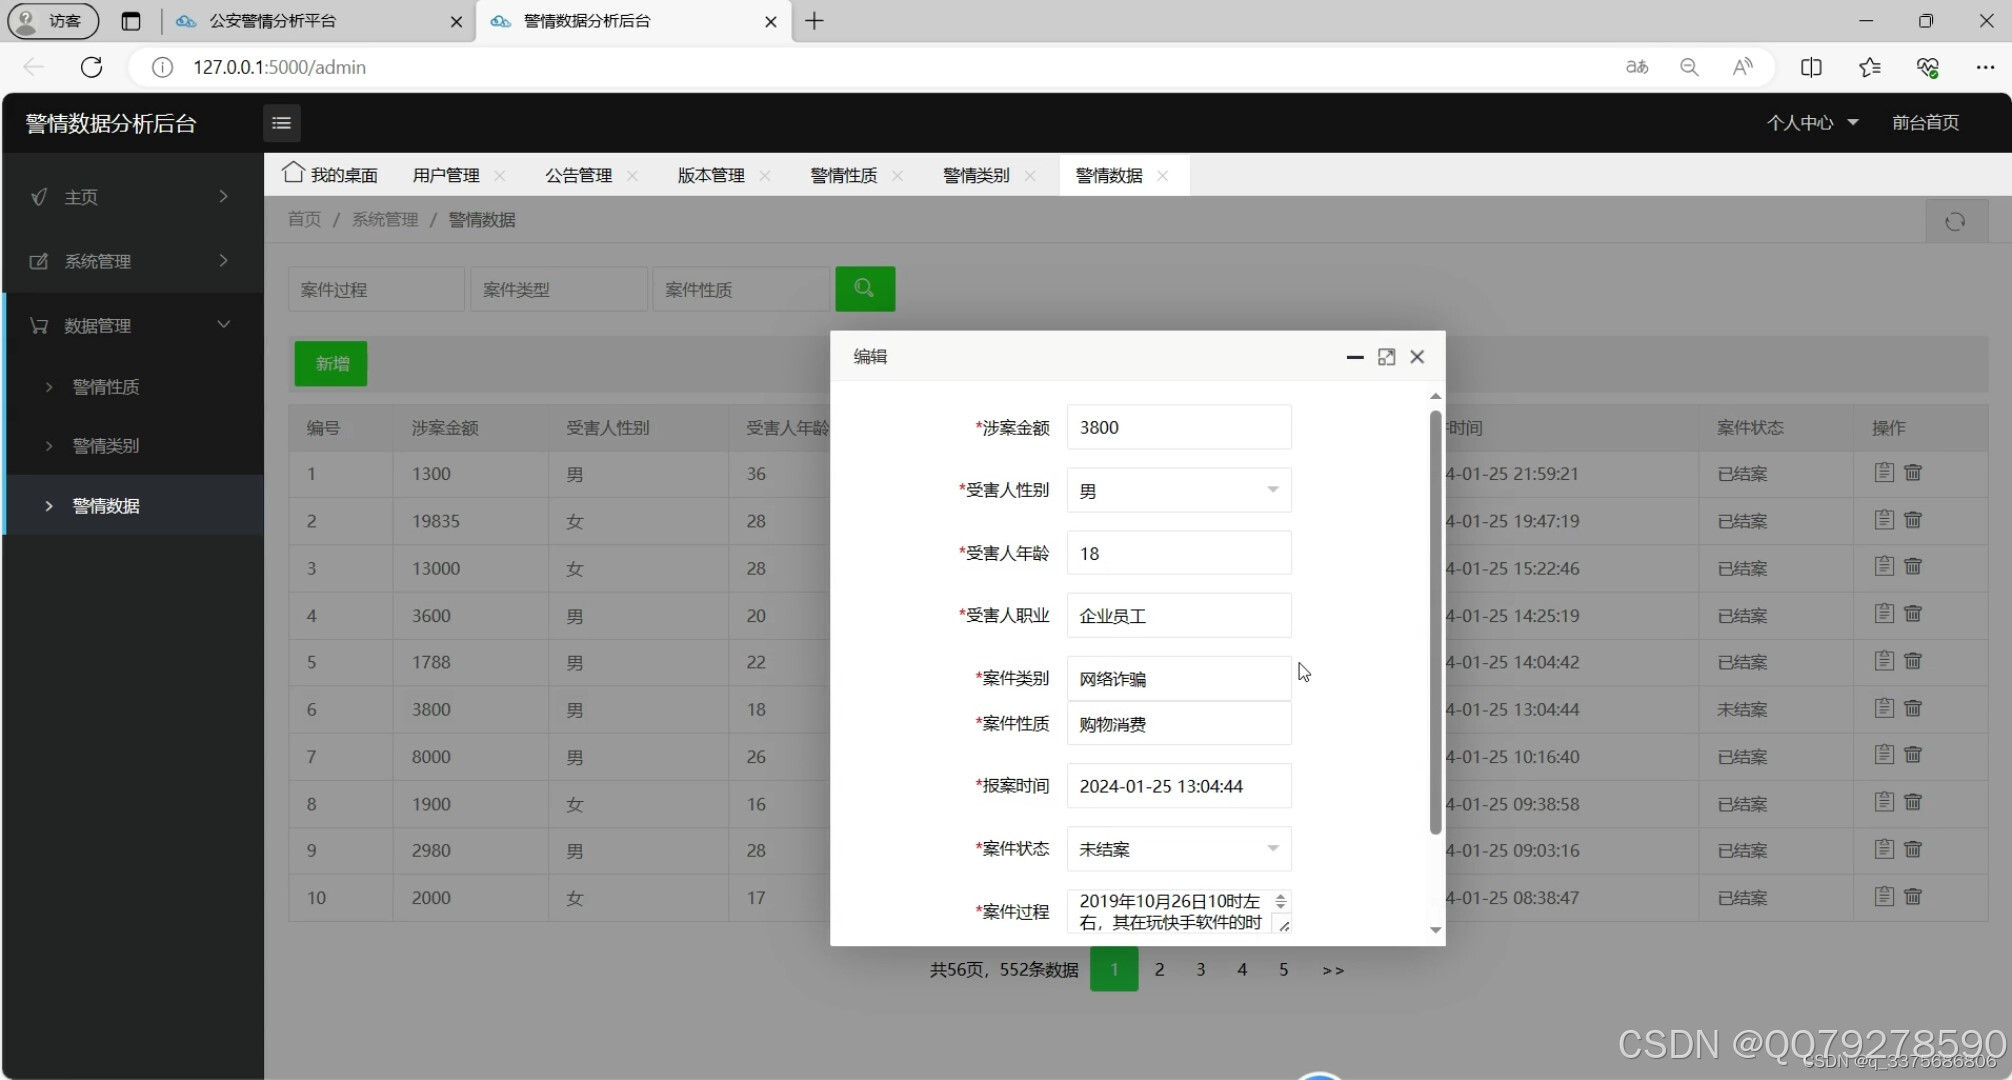Click the browser reload page icon

(91, 67)
